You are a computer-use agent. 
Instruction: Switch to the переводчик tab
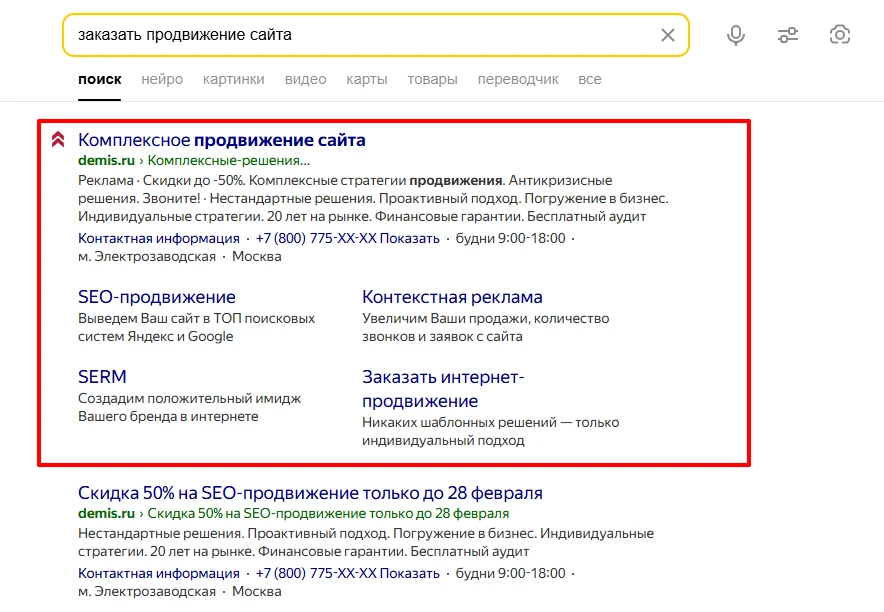pos(518,79)
